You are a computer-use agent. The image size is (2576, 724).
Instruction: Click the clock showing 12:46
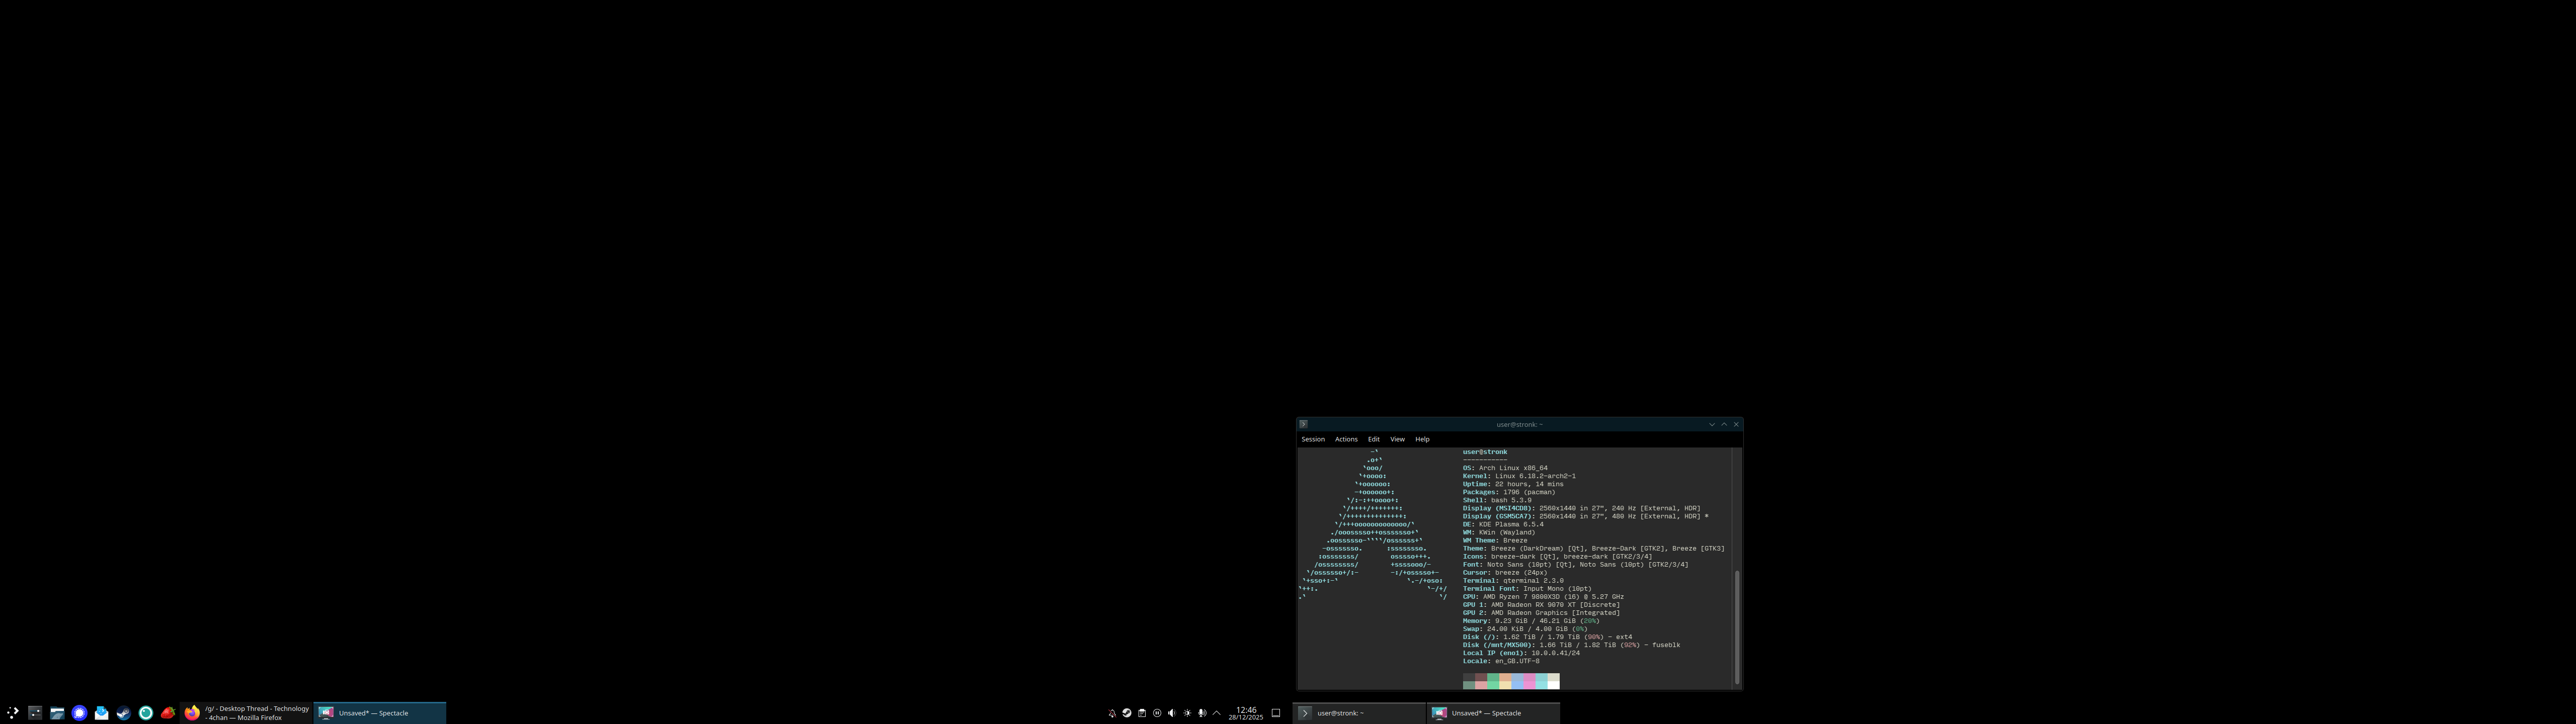pos(1246,713)
